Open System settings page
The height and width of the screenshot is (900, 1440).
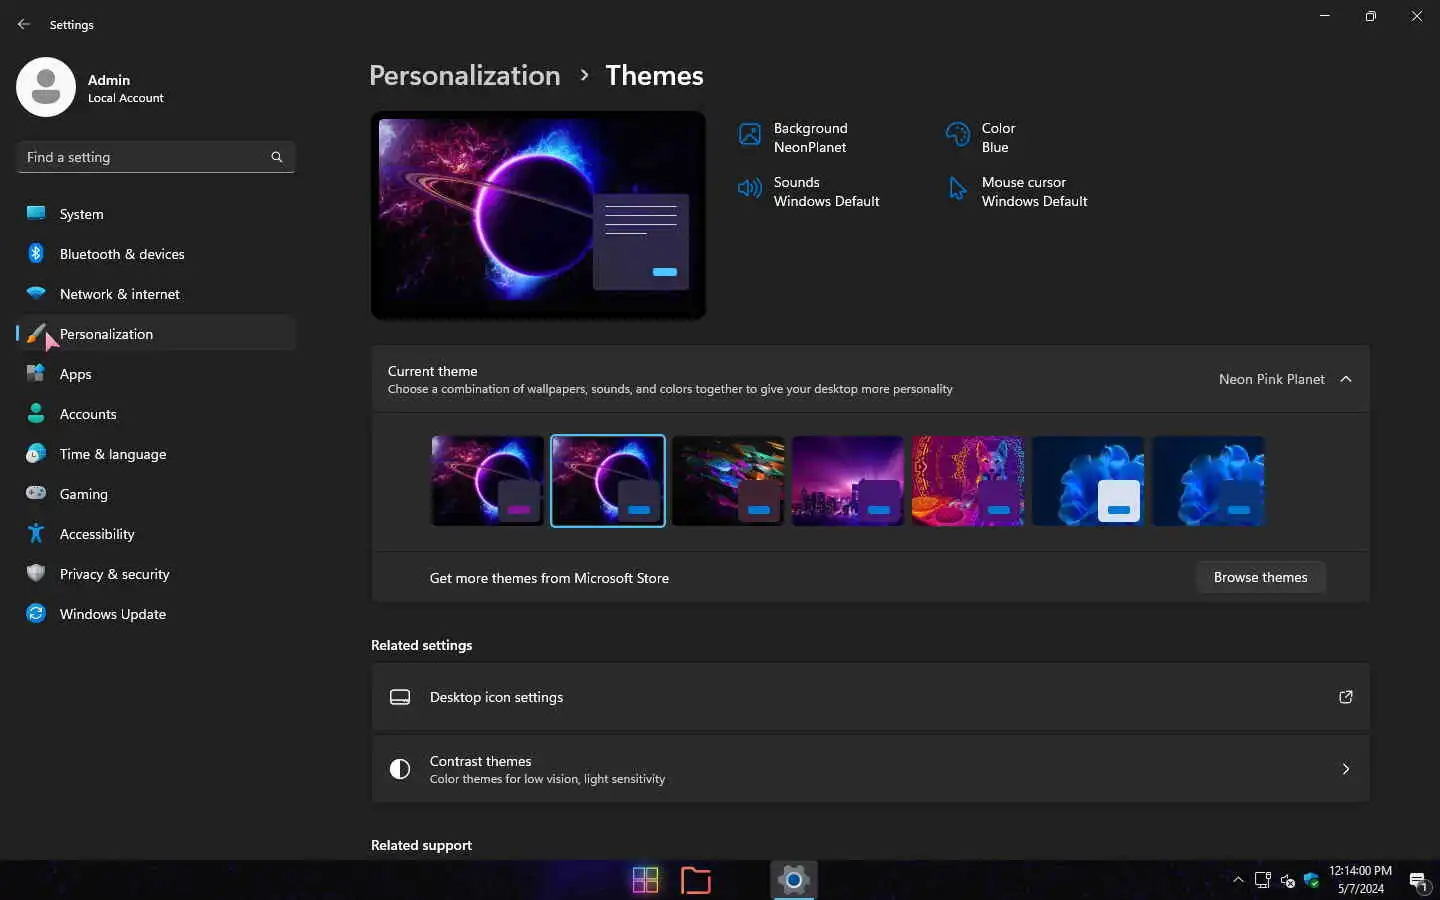pos(156,213)
